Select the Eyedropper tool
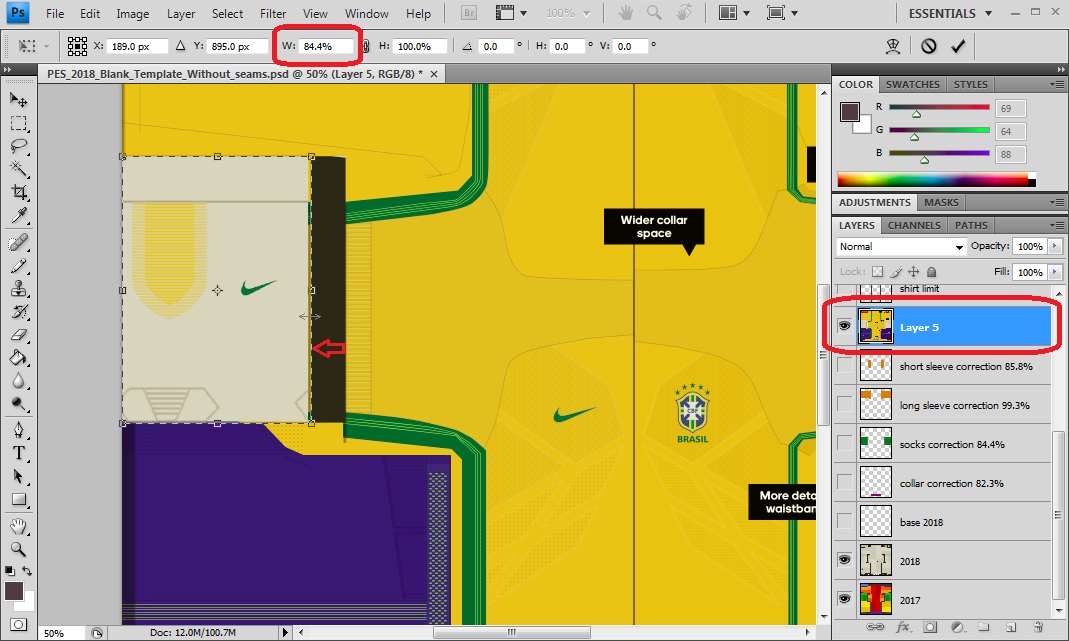Screen dimensions: 1069x641 (18, 215)
